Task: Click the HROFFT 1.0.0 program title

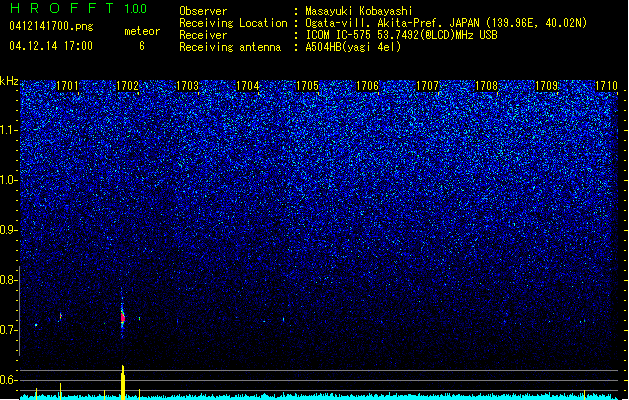Action: point(78,8)
